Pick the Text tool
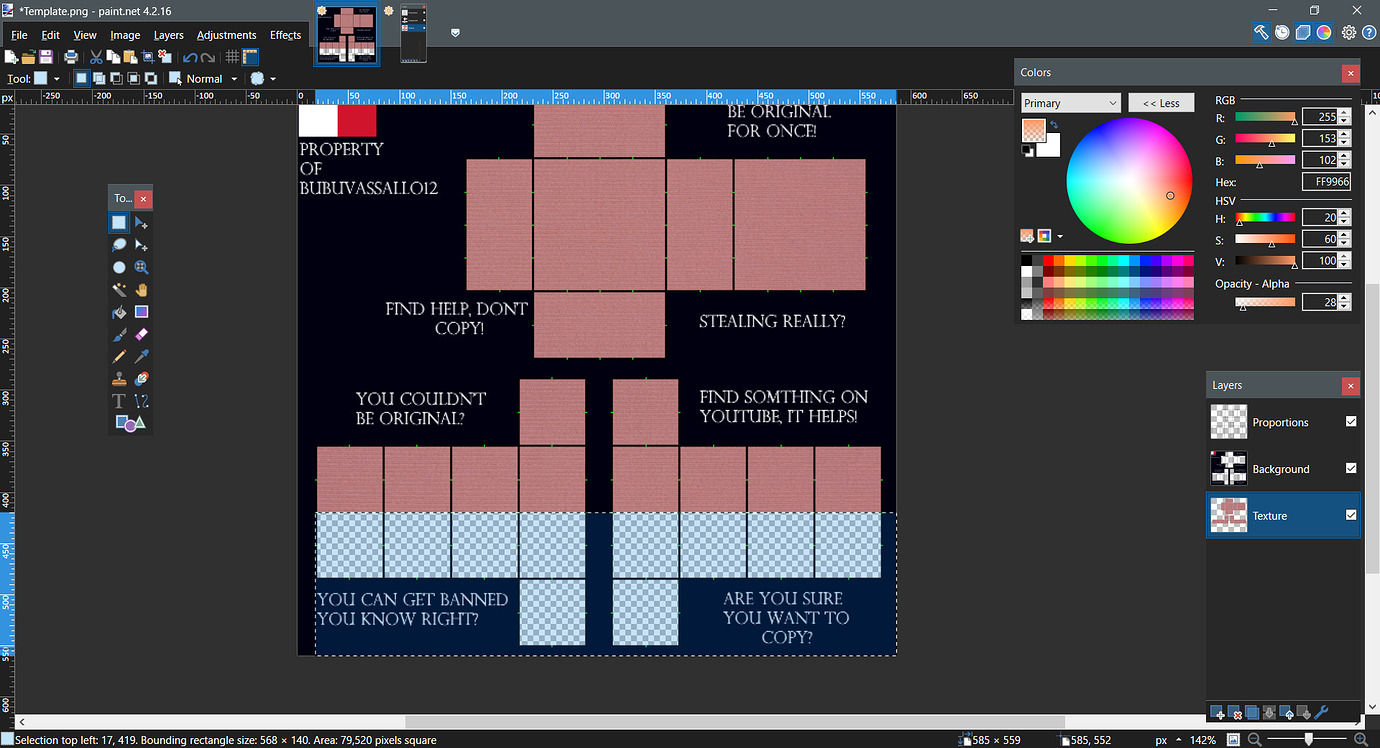This screenshot has height=748, width=1380. click(x=118, y=400)
